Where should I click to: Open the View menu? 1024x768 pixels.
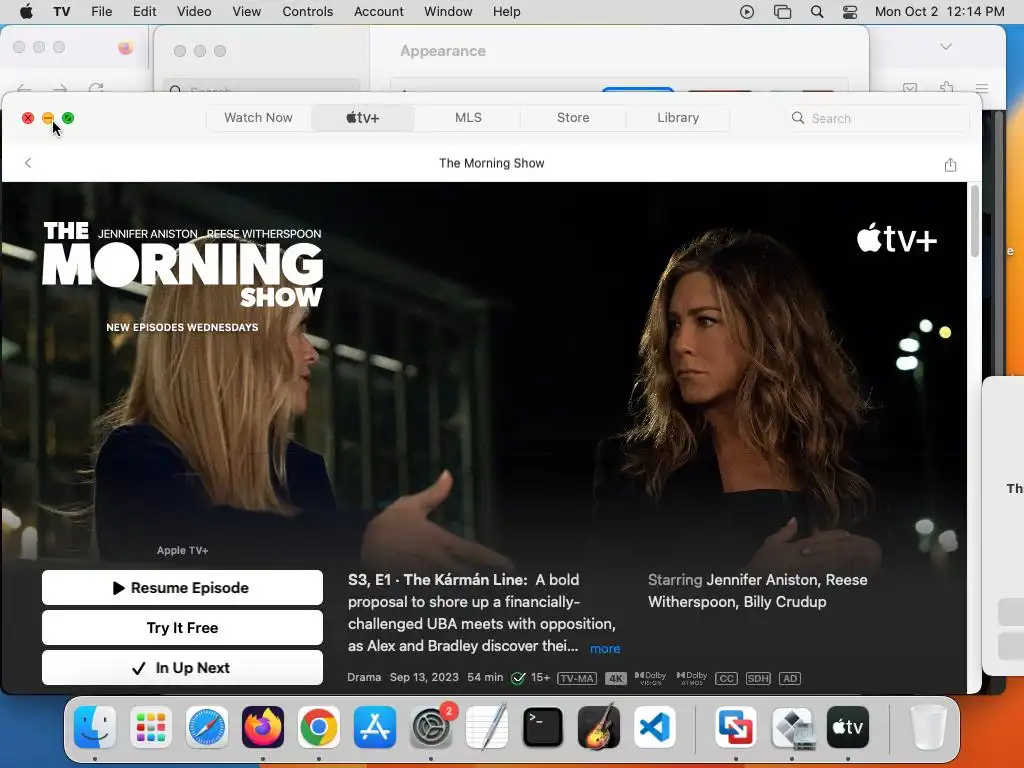click(246, 12)
